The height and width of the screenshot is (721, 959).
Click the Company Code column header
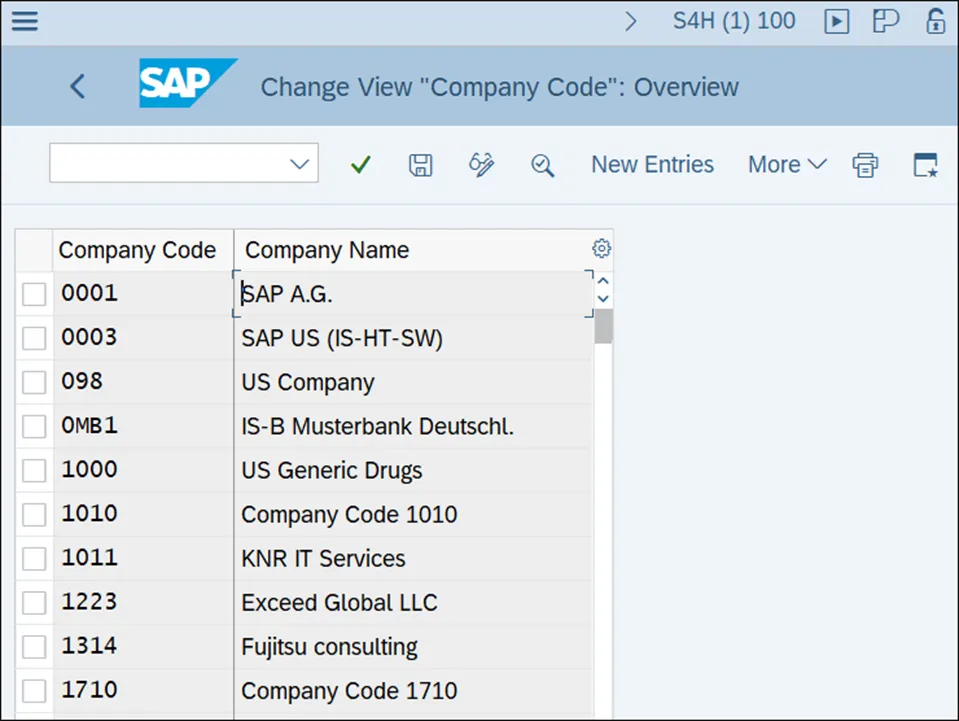[137, 250]
